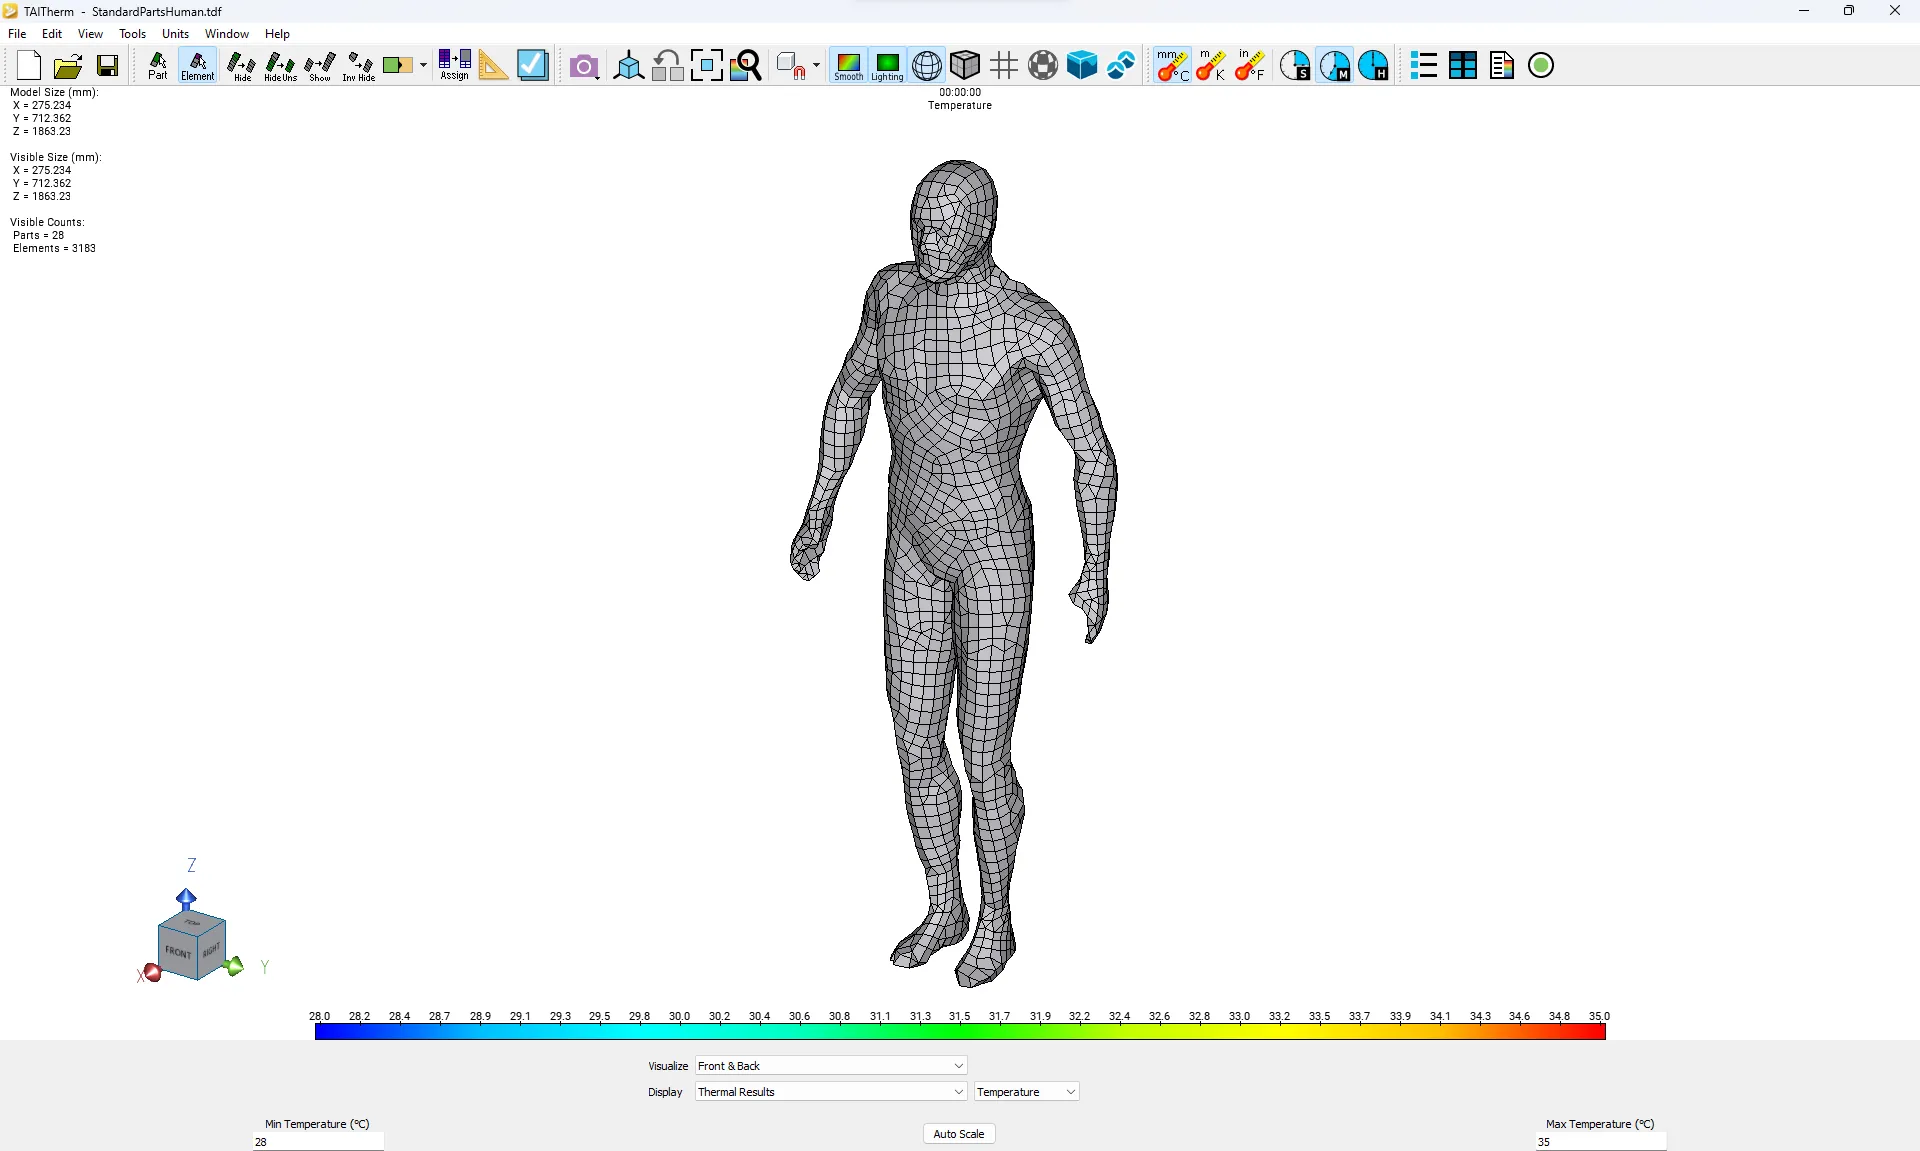1920x1151 pixels.
Task: Open the screenshot camera tool
Action: click(x=584, y=65)
